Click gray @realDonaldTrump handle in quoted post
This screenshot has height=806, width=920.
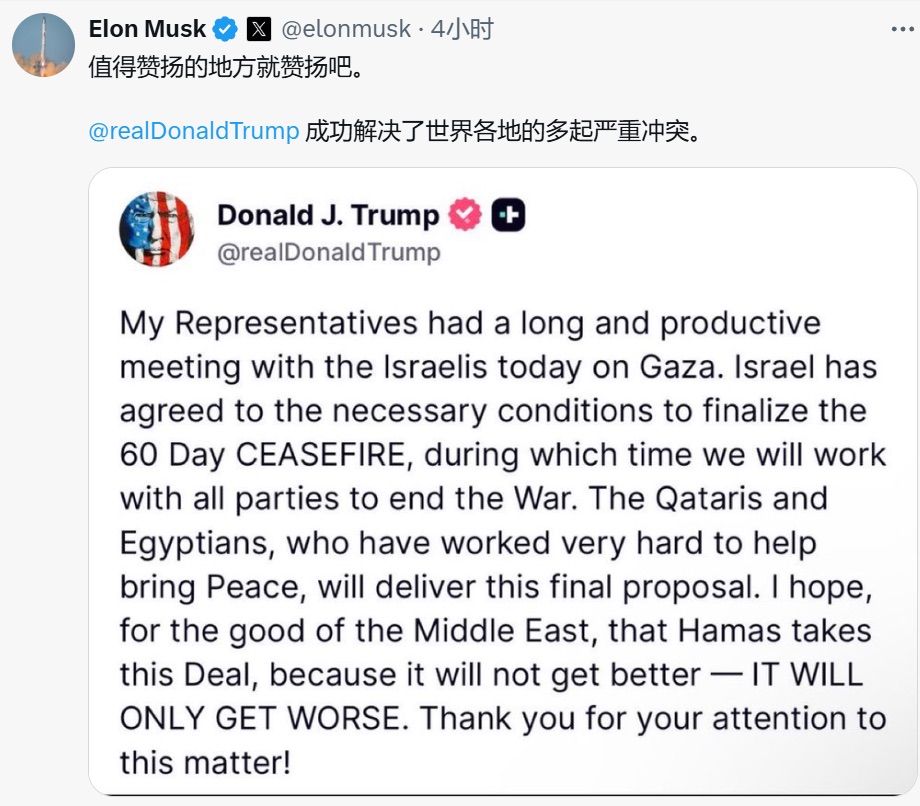pyautogui.click(x=329, y=252)
